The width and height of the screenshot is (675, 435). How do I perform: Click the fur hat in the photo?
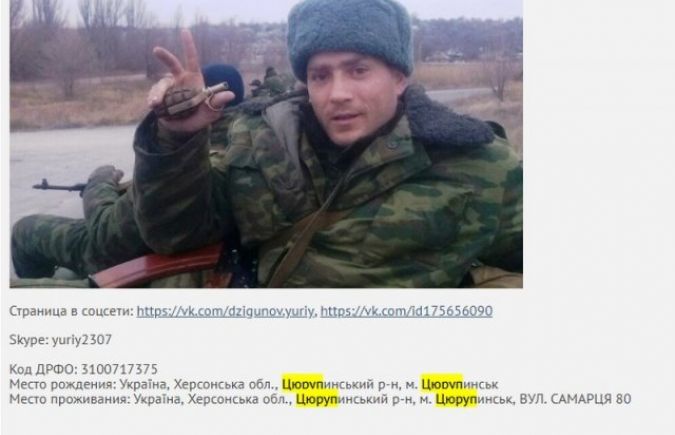coord(350,37)
